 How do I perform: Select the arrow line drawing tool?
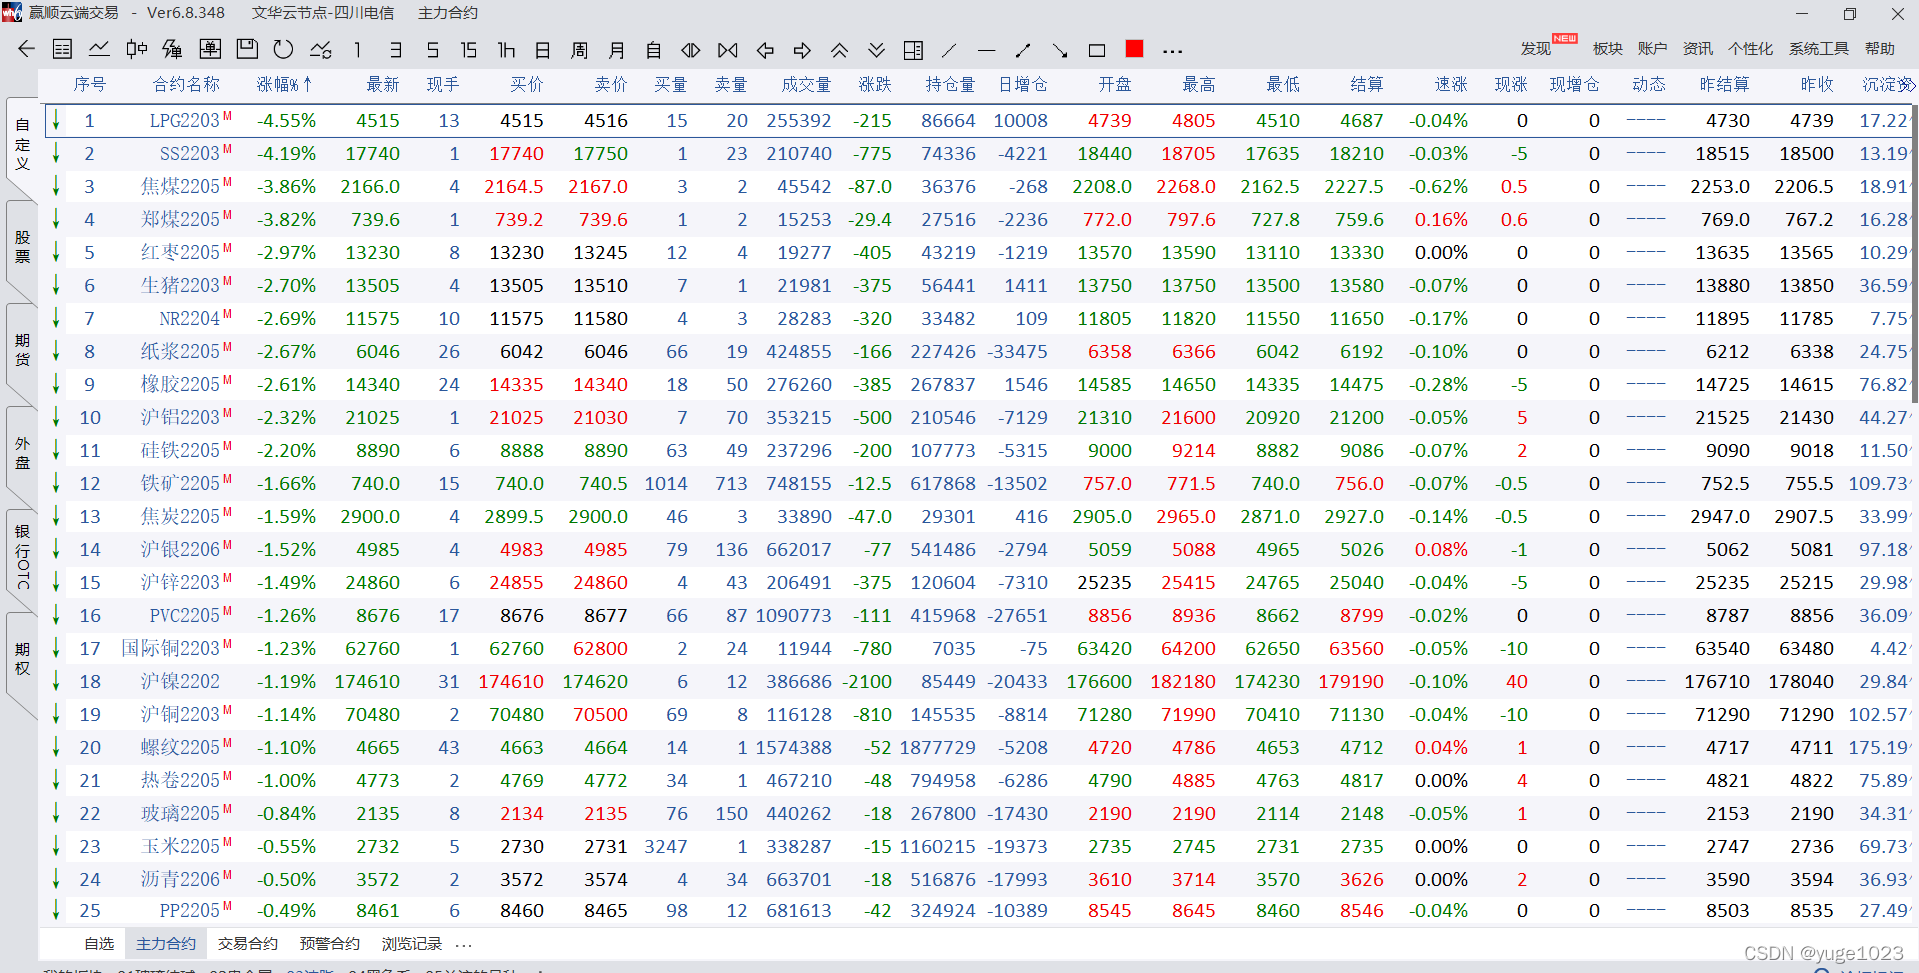[1060, 49]
